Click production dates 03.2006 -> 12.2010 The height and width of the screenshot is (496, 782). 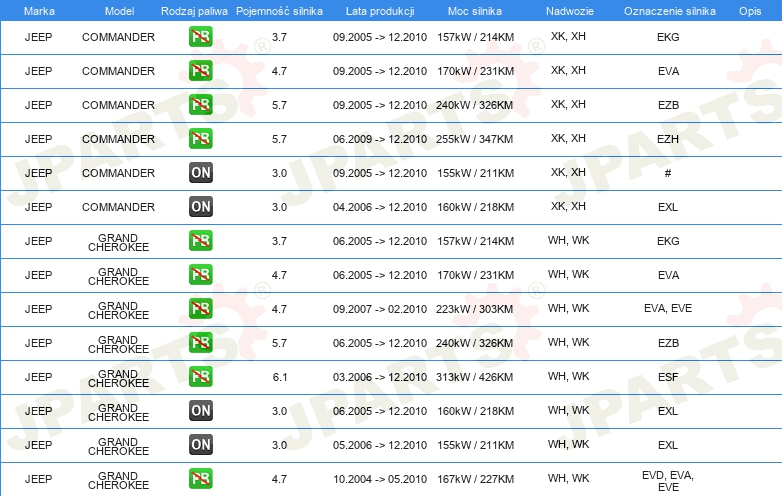(380, 377)
